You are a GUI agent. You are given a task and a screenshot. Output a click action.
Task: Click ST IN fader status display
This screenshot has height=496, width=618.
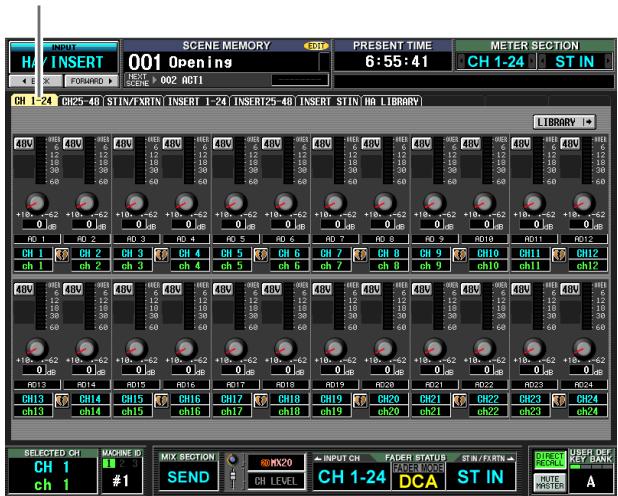[480, 477]
